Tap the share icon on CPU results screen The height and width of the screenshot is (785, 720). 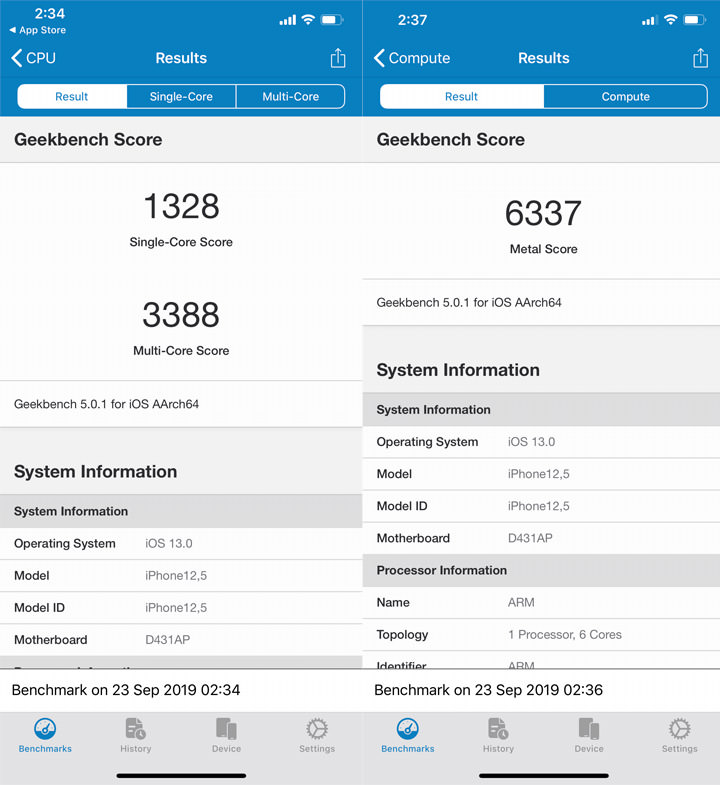coord(338,58)
